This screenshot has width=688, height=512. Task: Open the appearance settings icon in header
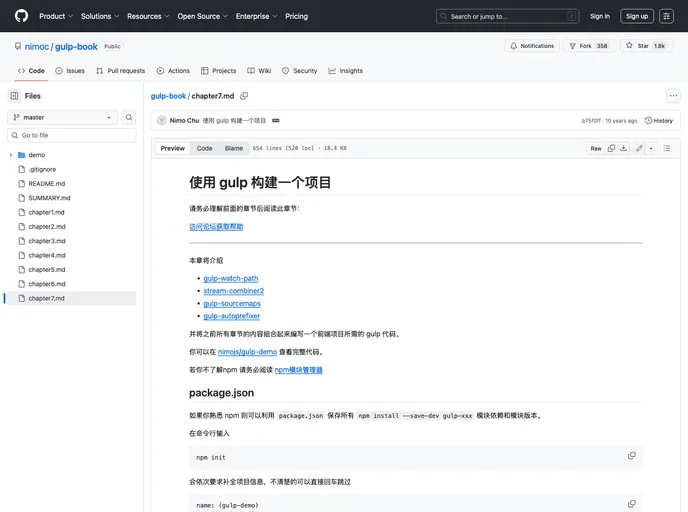(x=666, y=16)
